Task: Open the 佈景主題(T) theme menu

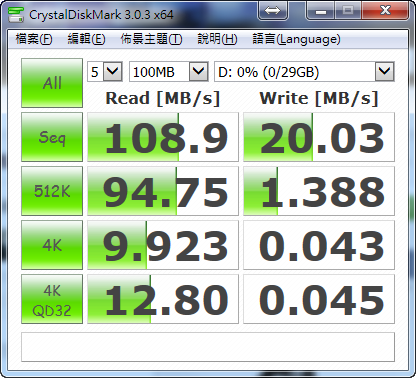Action: click(151, 39)
